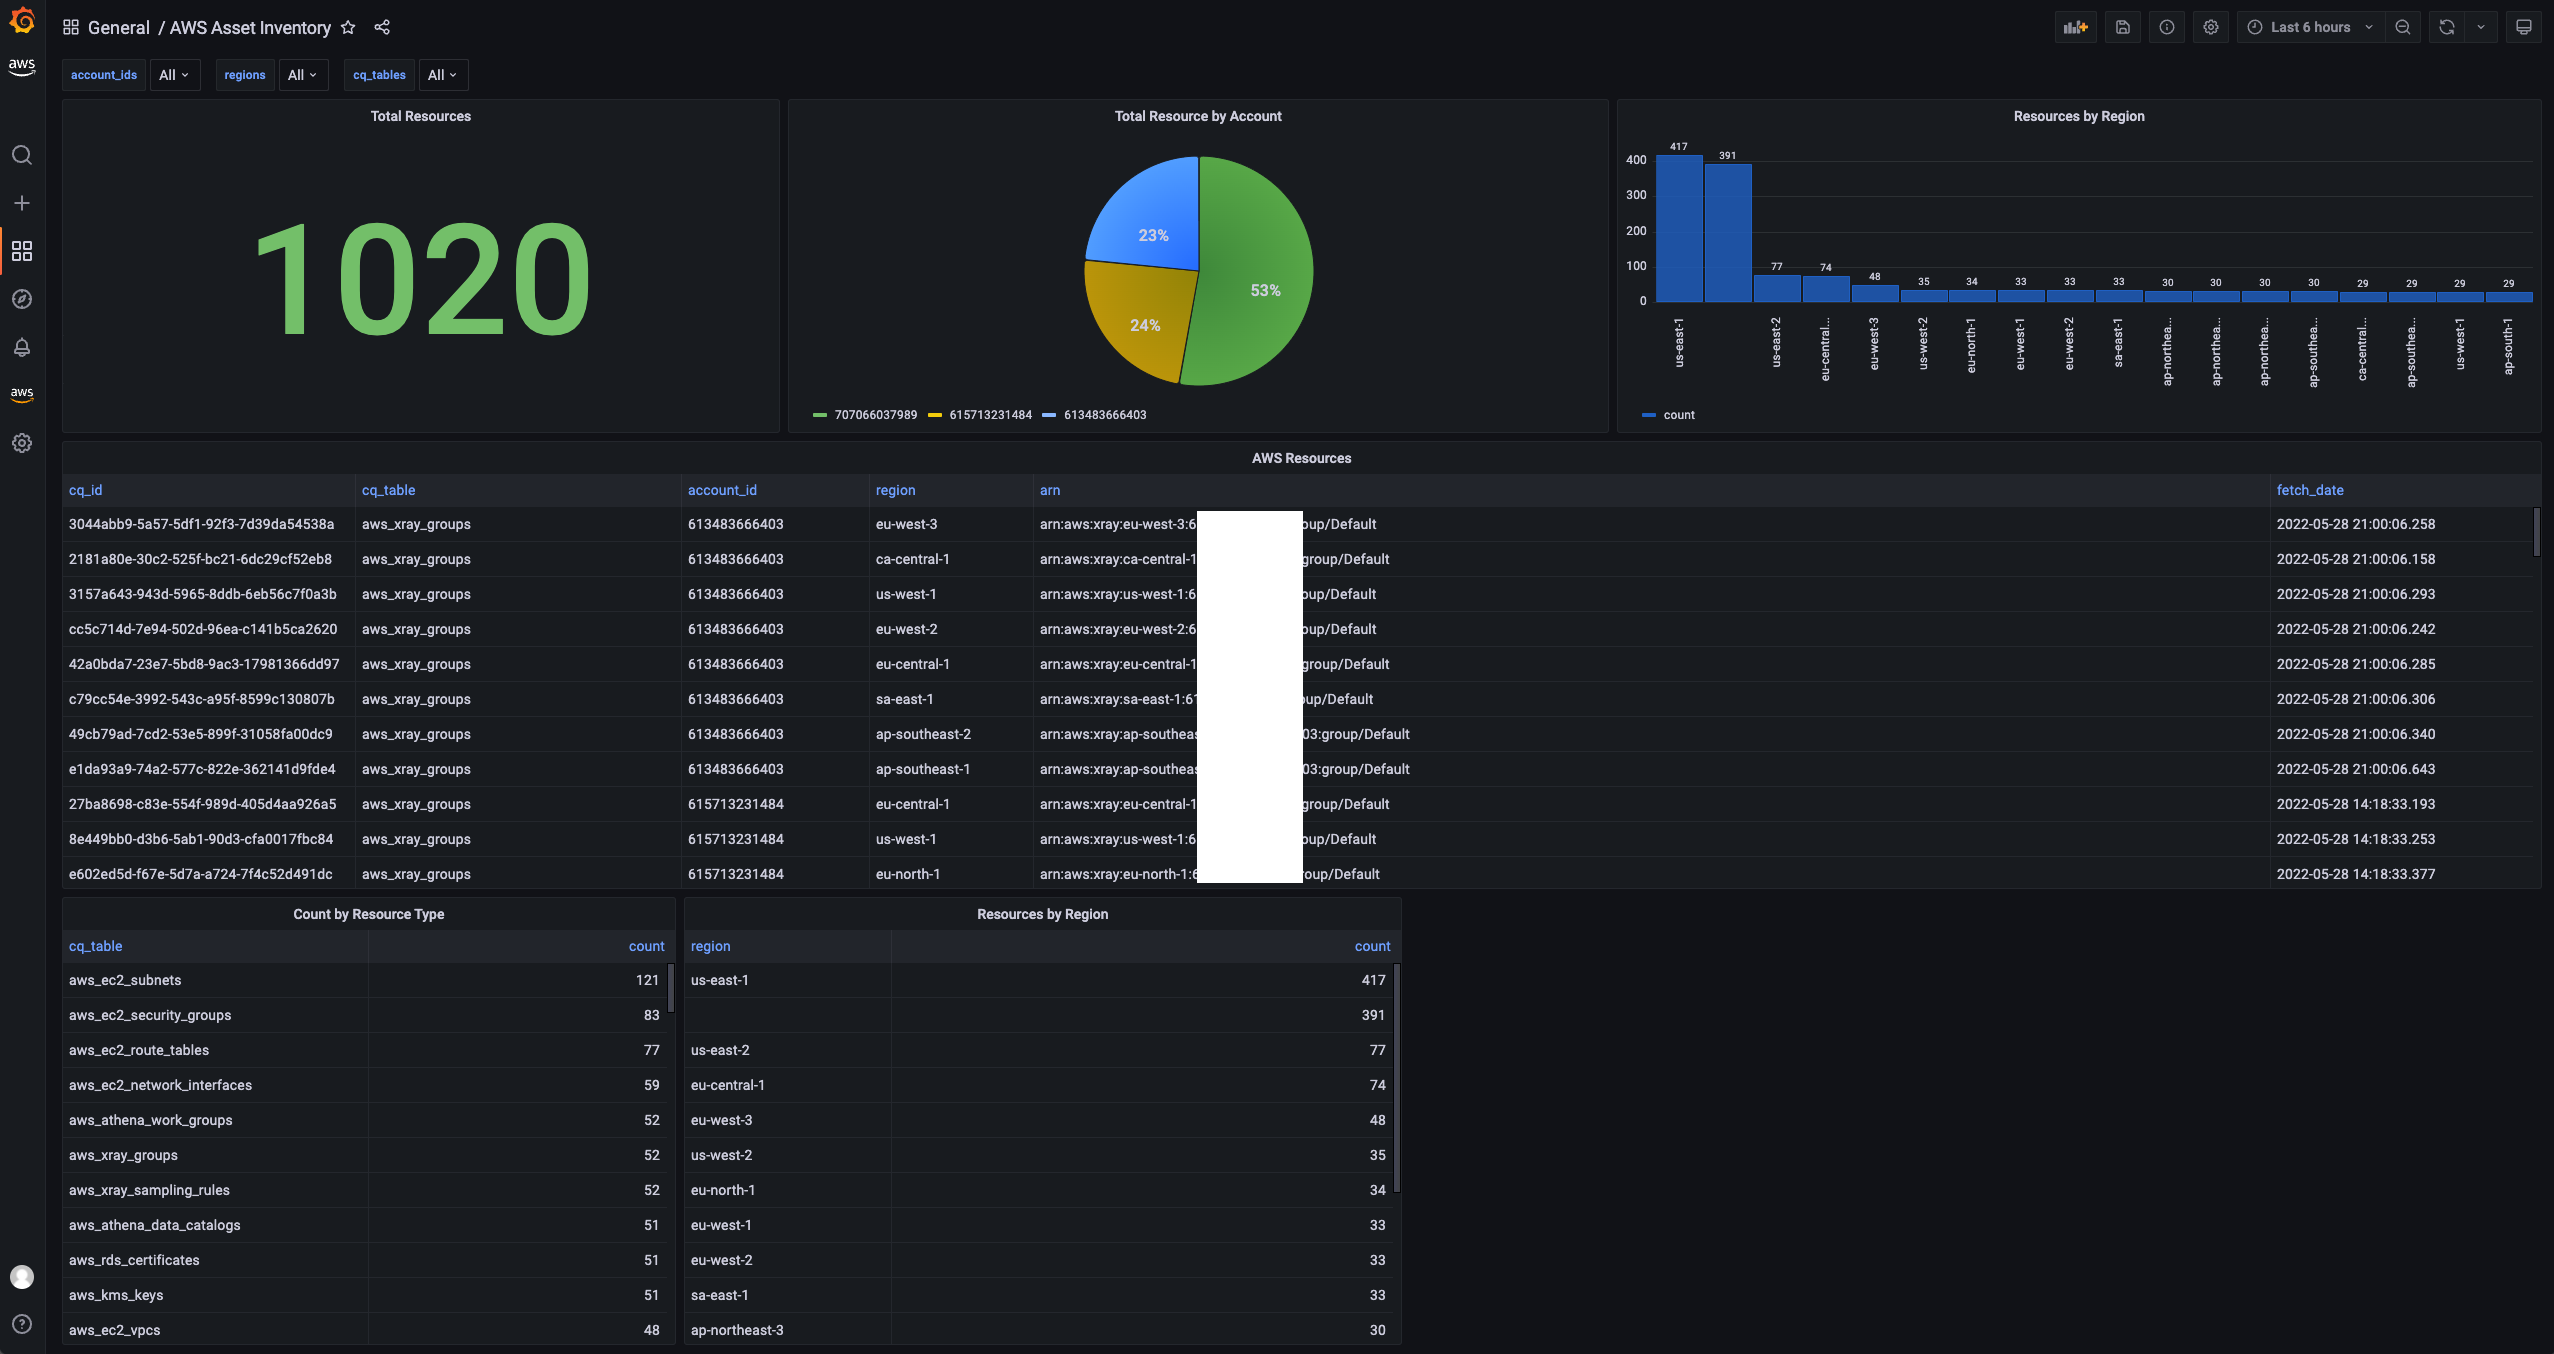Open the search icon in the sidebar
This screenshot has height=1354, width=2554.
tap(22, 155)
